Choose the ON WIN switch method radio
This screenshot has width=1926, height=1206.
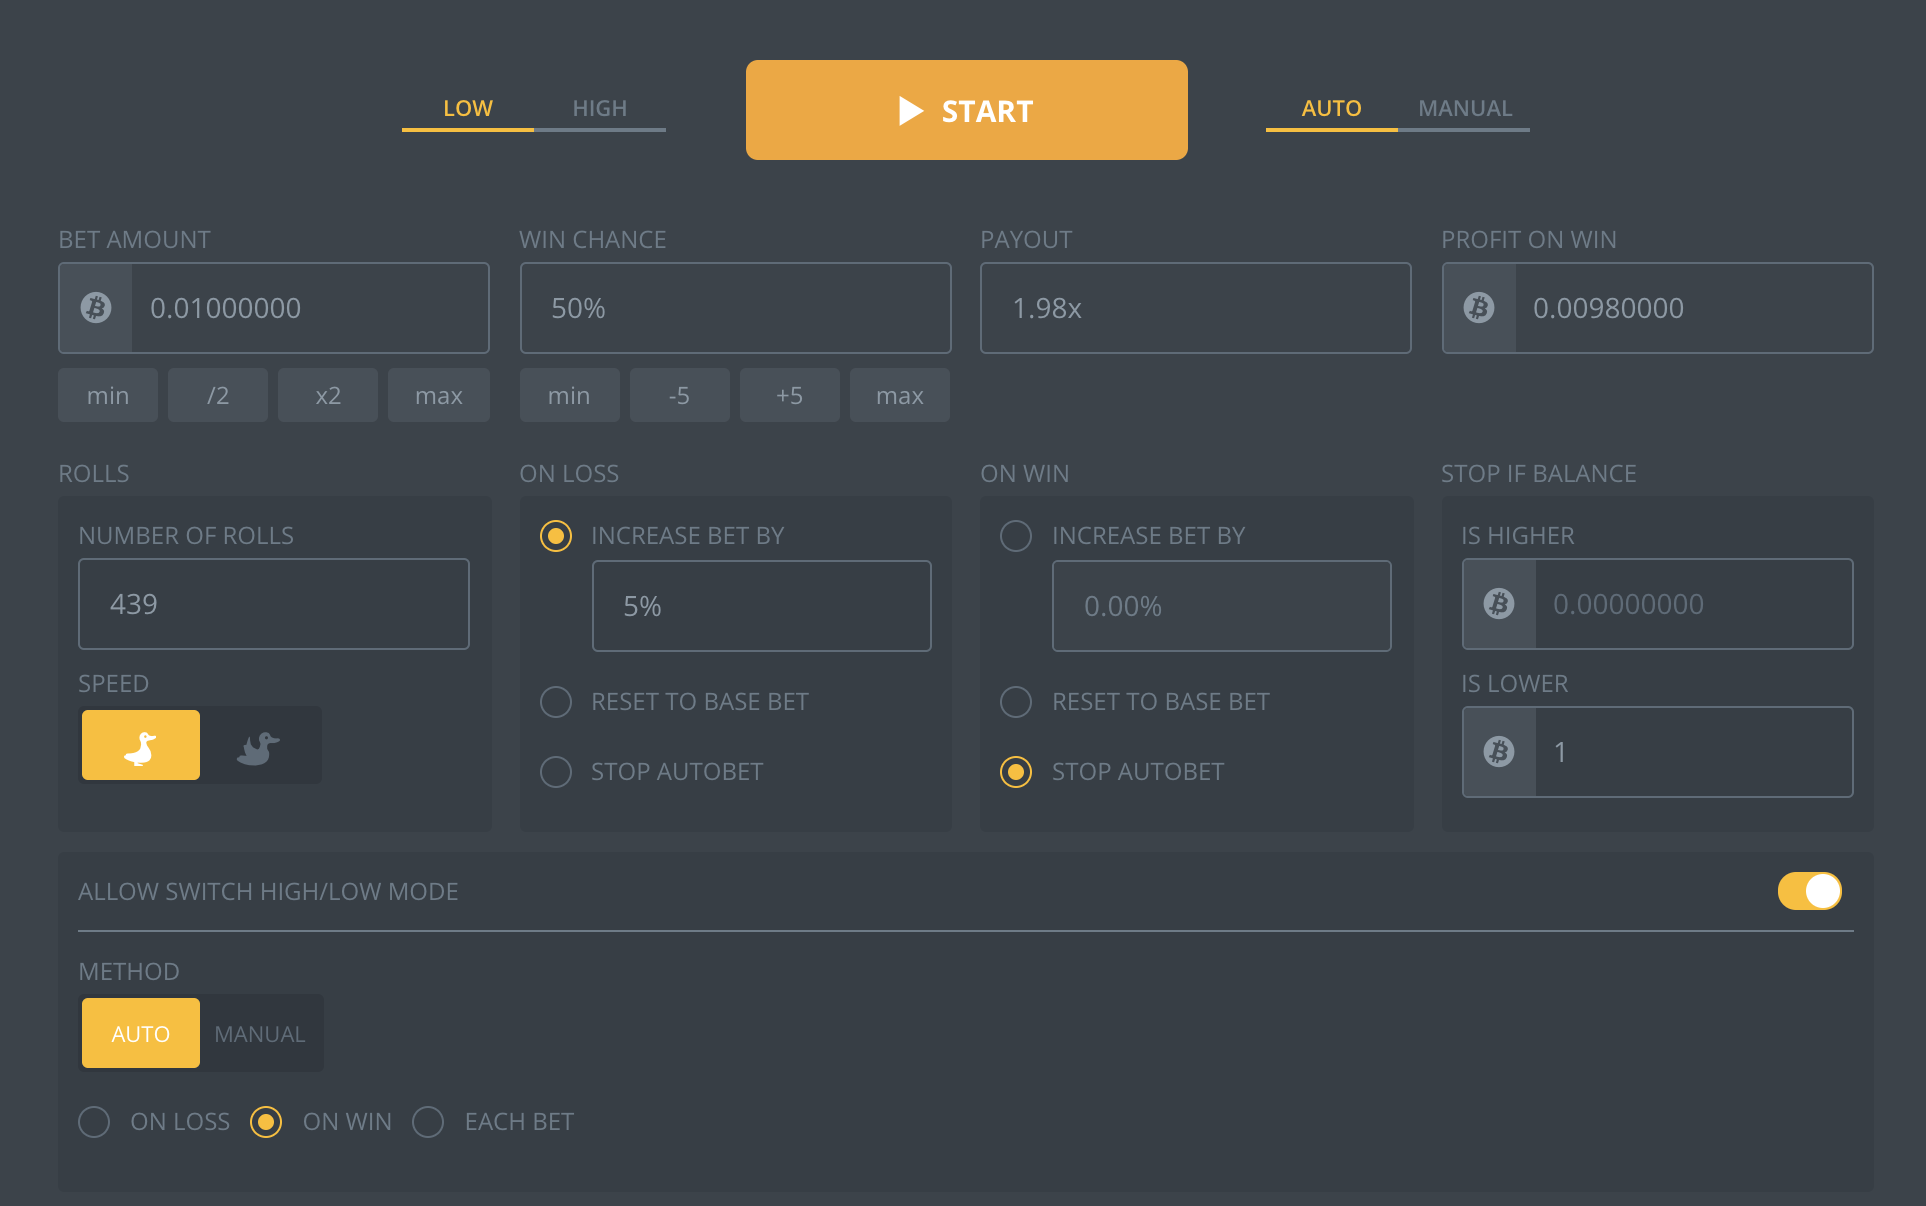click(266, 1122)
